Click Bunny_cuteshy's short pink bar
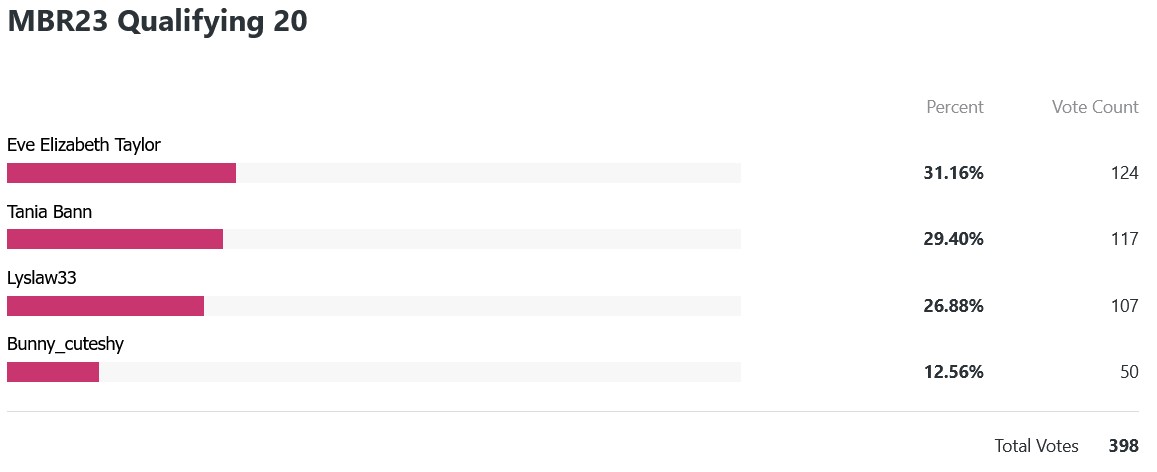Image resolution: width=1157 pixels, height=472 pixels. pyautogui.click(x=53, y=372)
